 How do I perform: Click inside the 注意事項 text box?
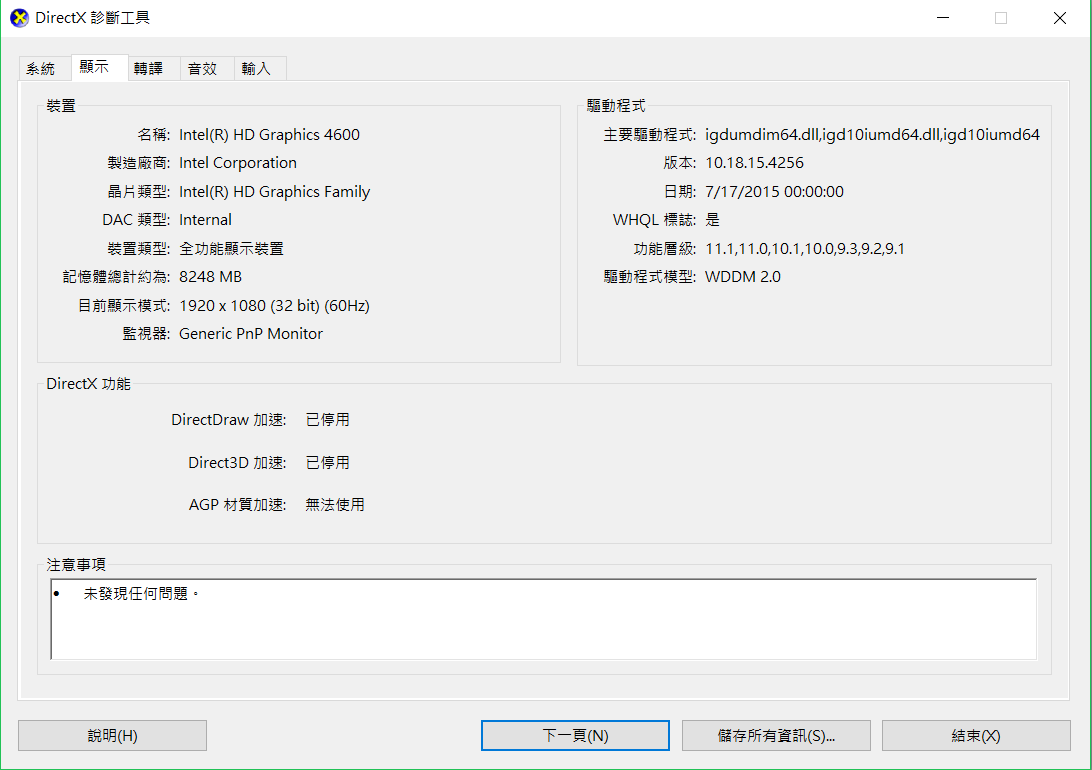(543, 619)
